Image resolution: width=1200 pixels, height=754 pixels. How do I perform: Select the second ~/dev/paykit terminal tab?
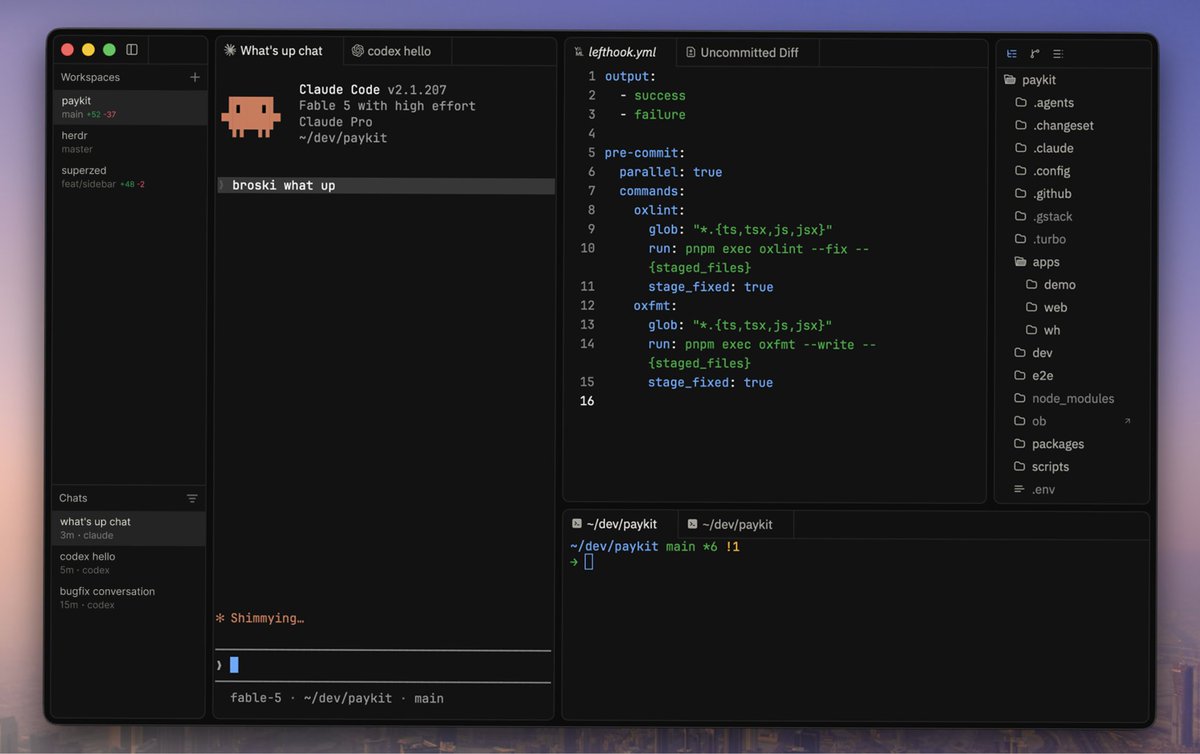click(x=737, y=524)
